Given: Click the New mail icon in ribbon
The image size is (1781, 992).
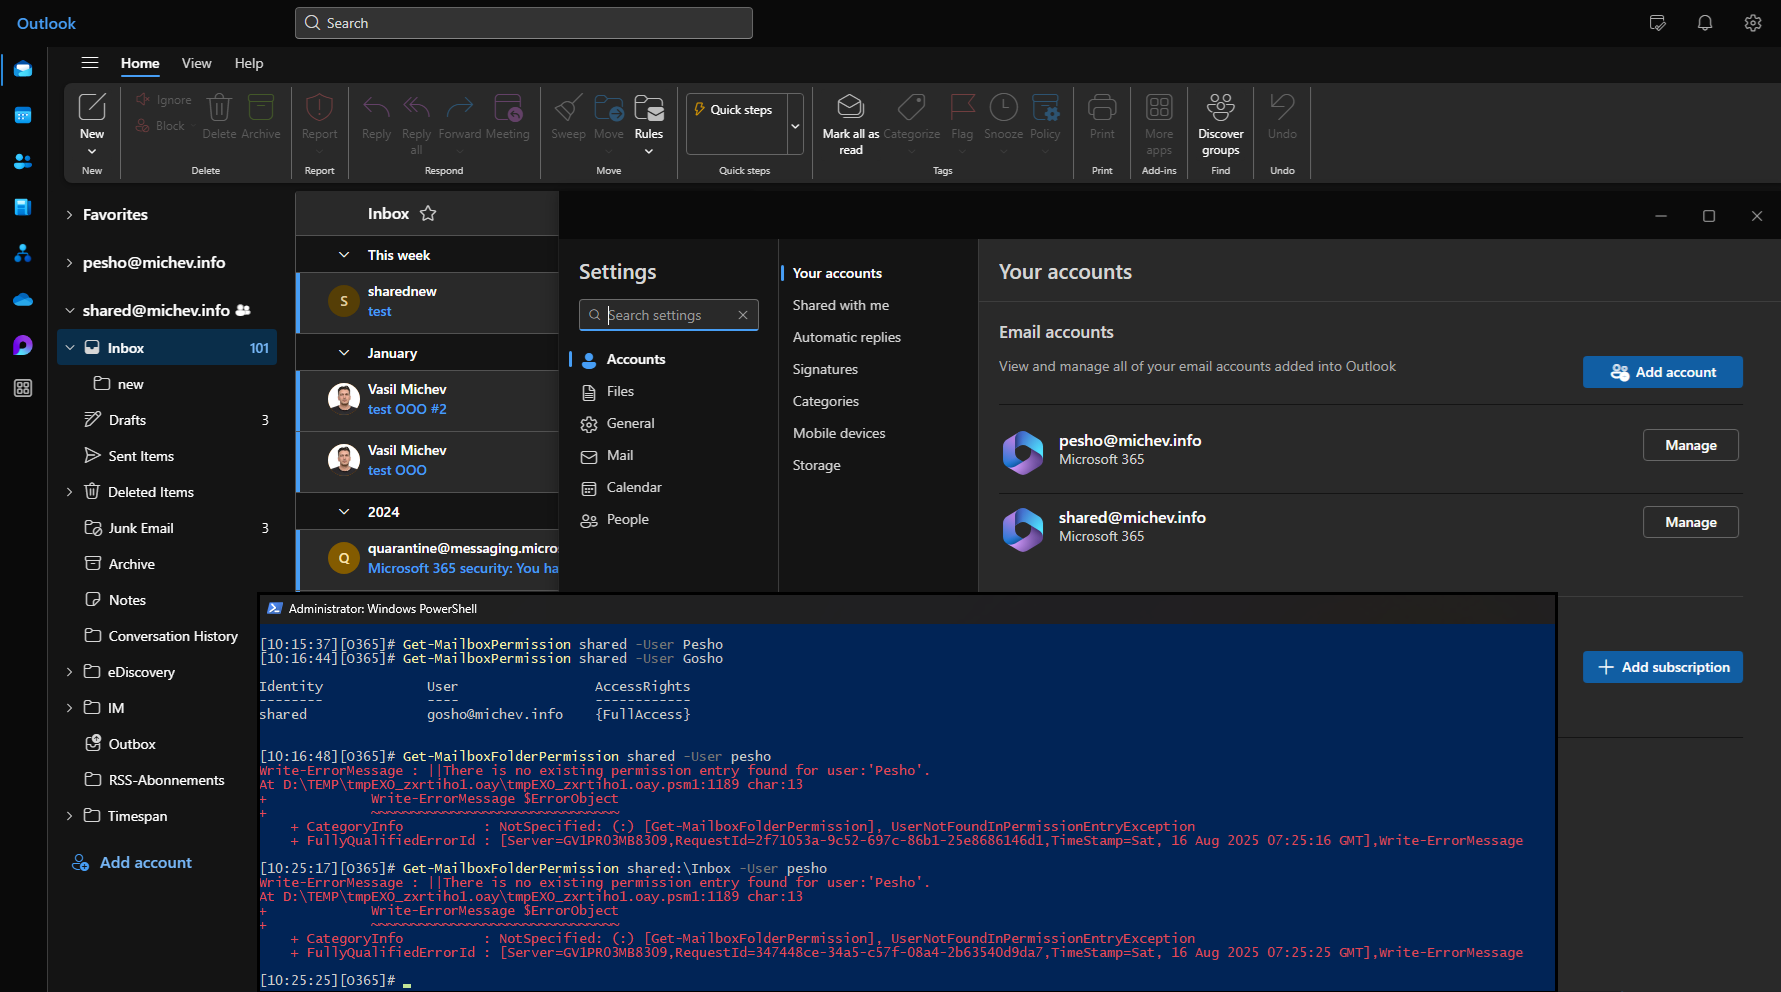Looking at the screenshot, I should (92, 108).
